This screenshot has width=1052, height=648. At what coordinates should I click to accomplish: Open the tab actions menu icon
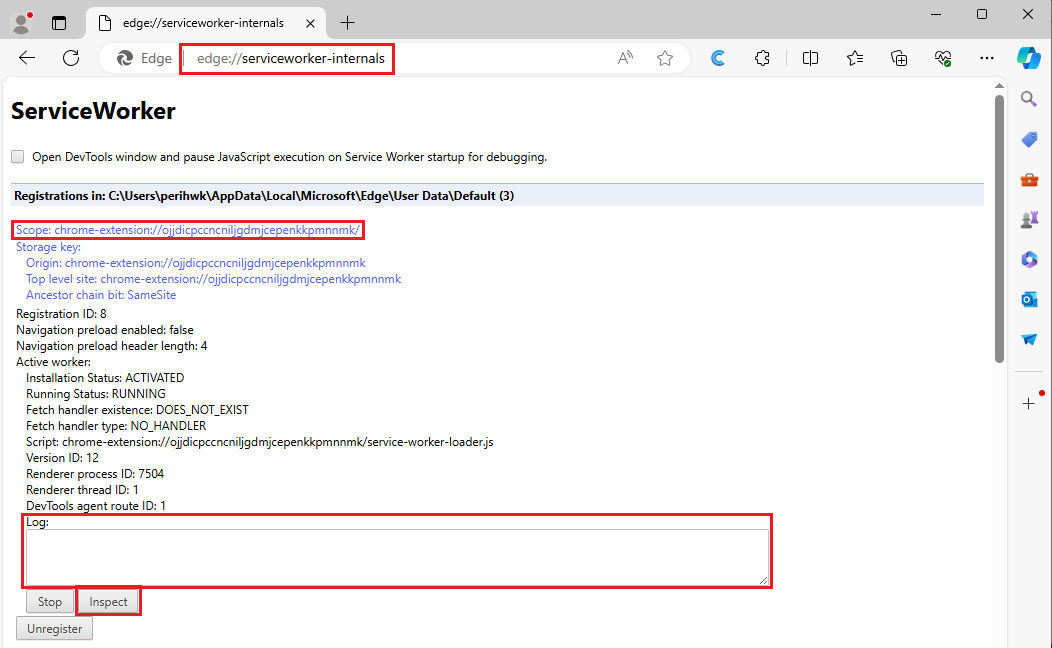[x=59, y=23]
